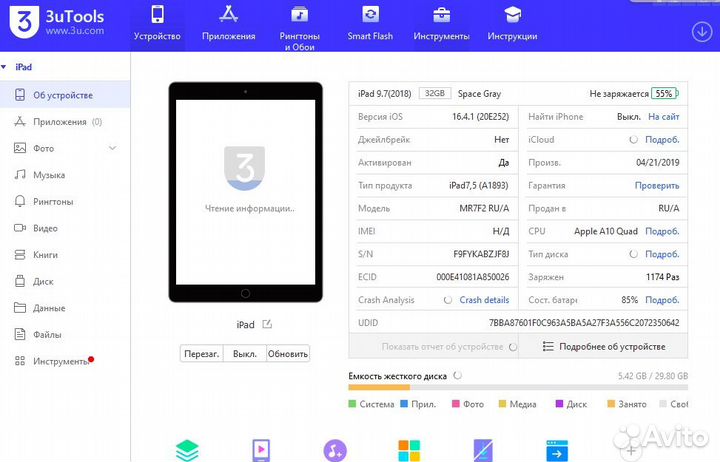
Task: Collapse the iPad device tree
Action: coord(4,67)
